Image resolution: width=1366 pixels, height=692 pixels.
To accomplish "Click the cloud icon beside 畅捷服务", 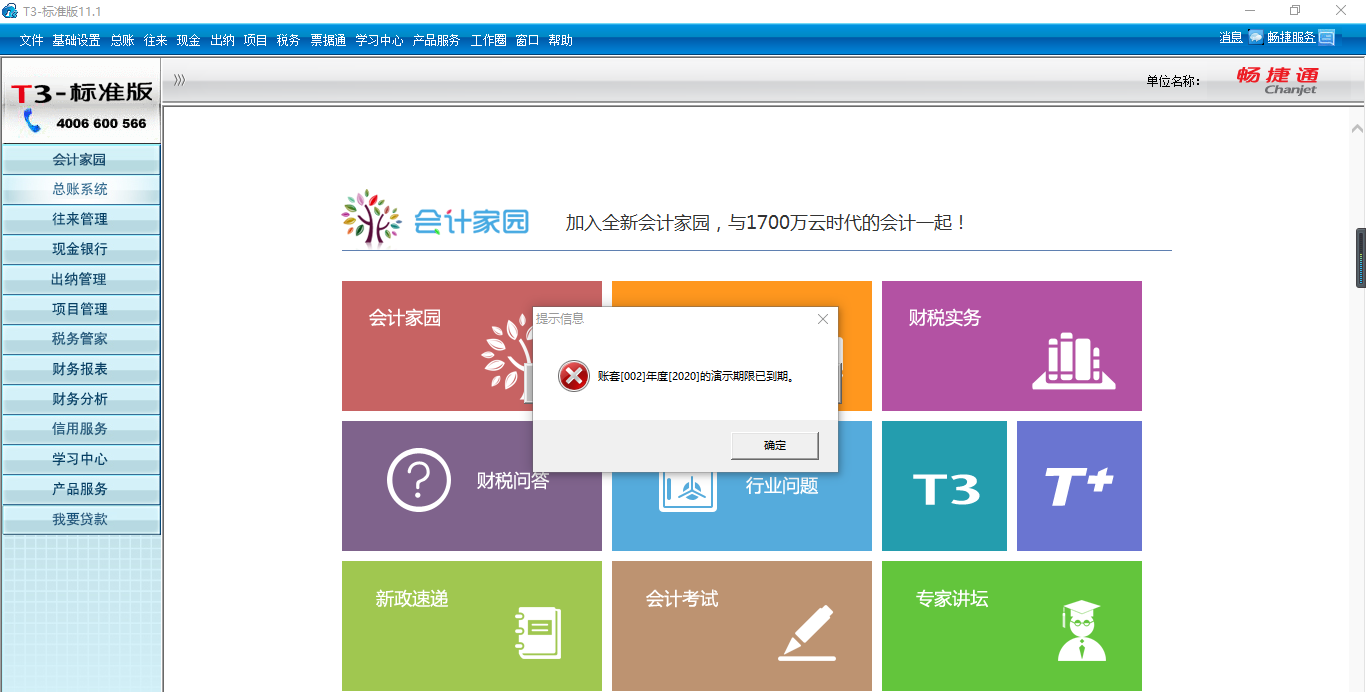I will pos(1256,37).
